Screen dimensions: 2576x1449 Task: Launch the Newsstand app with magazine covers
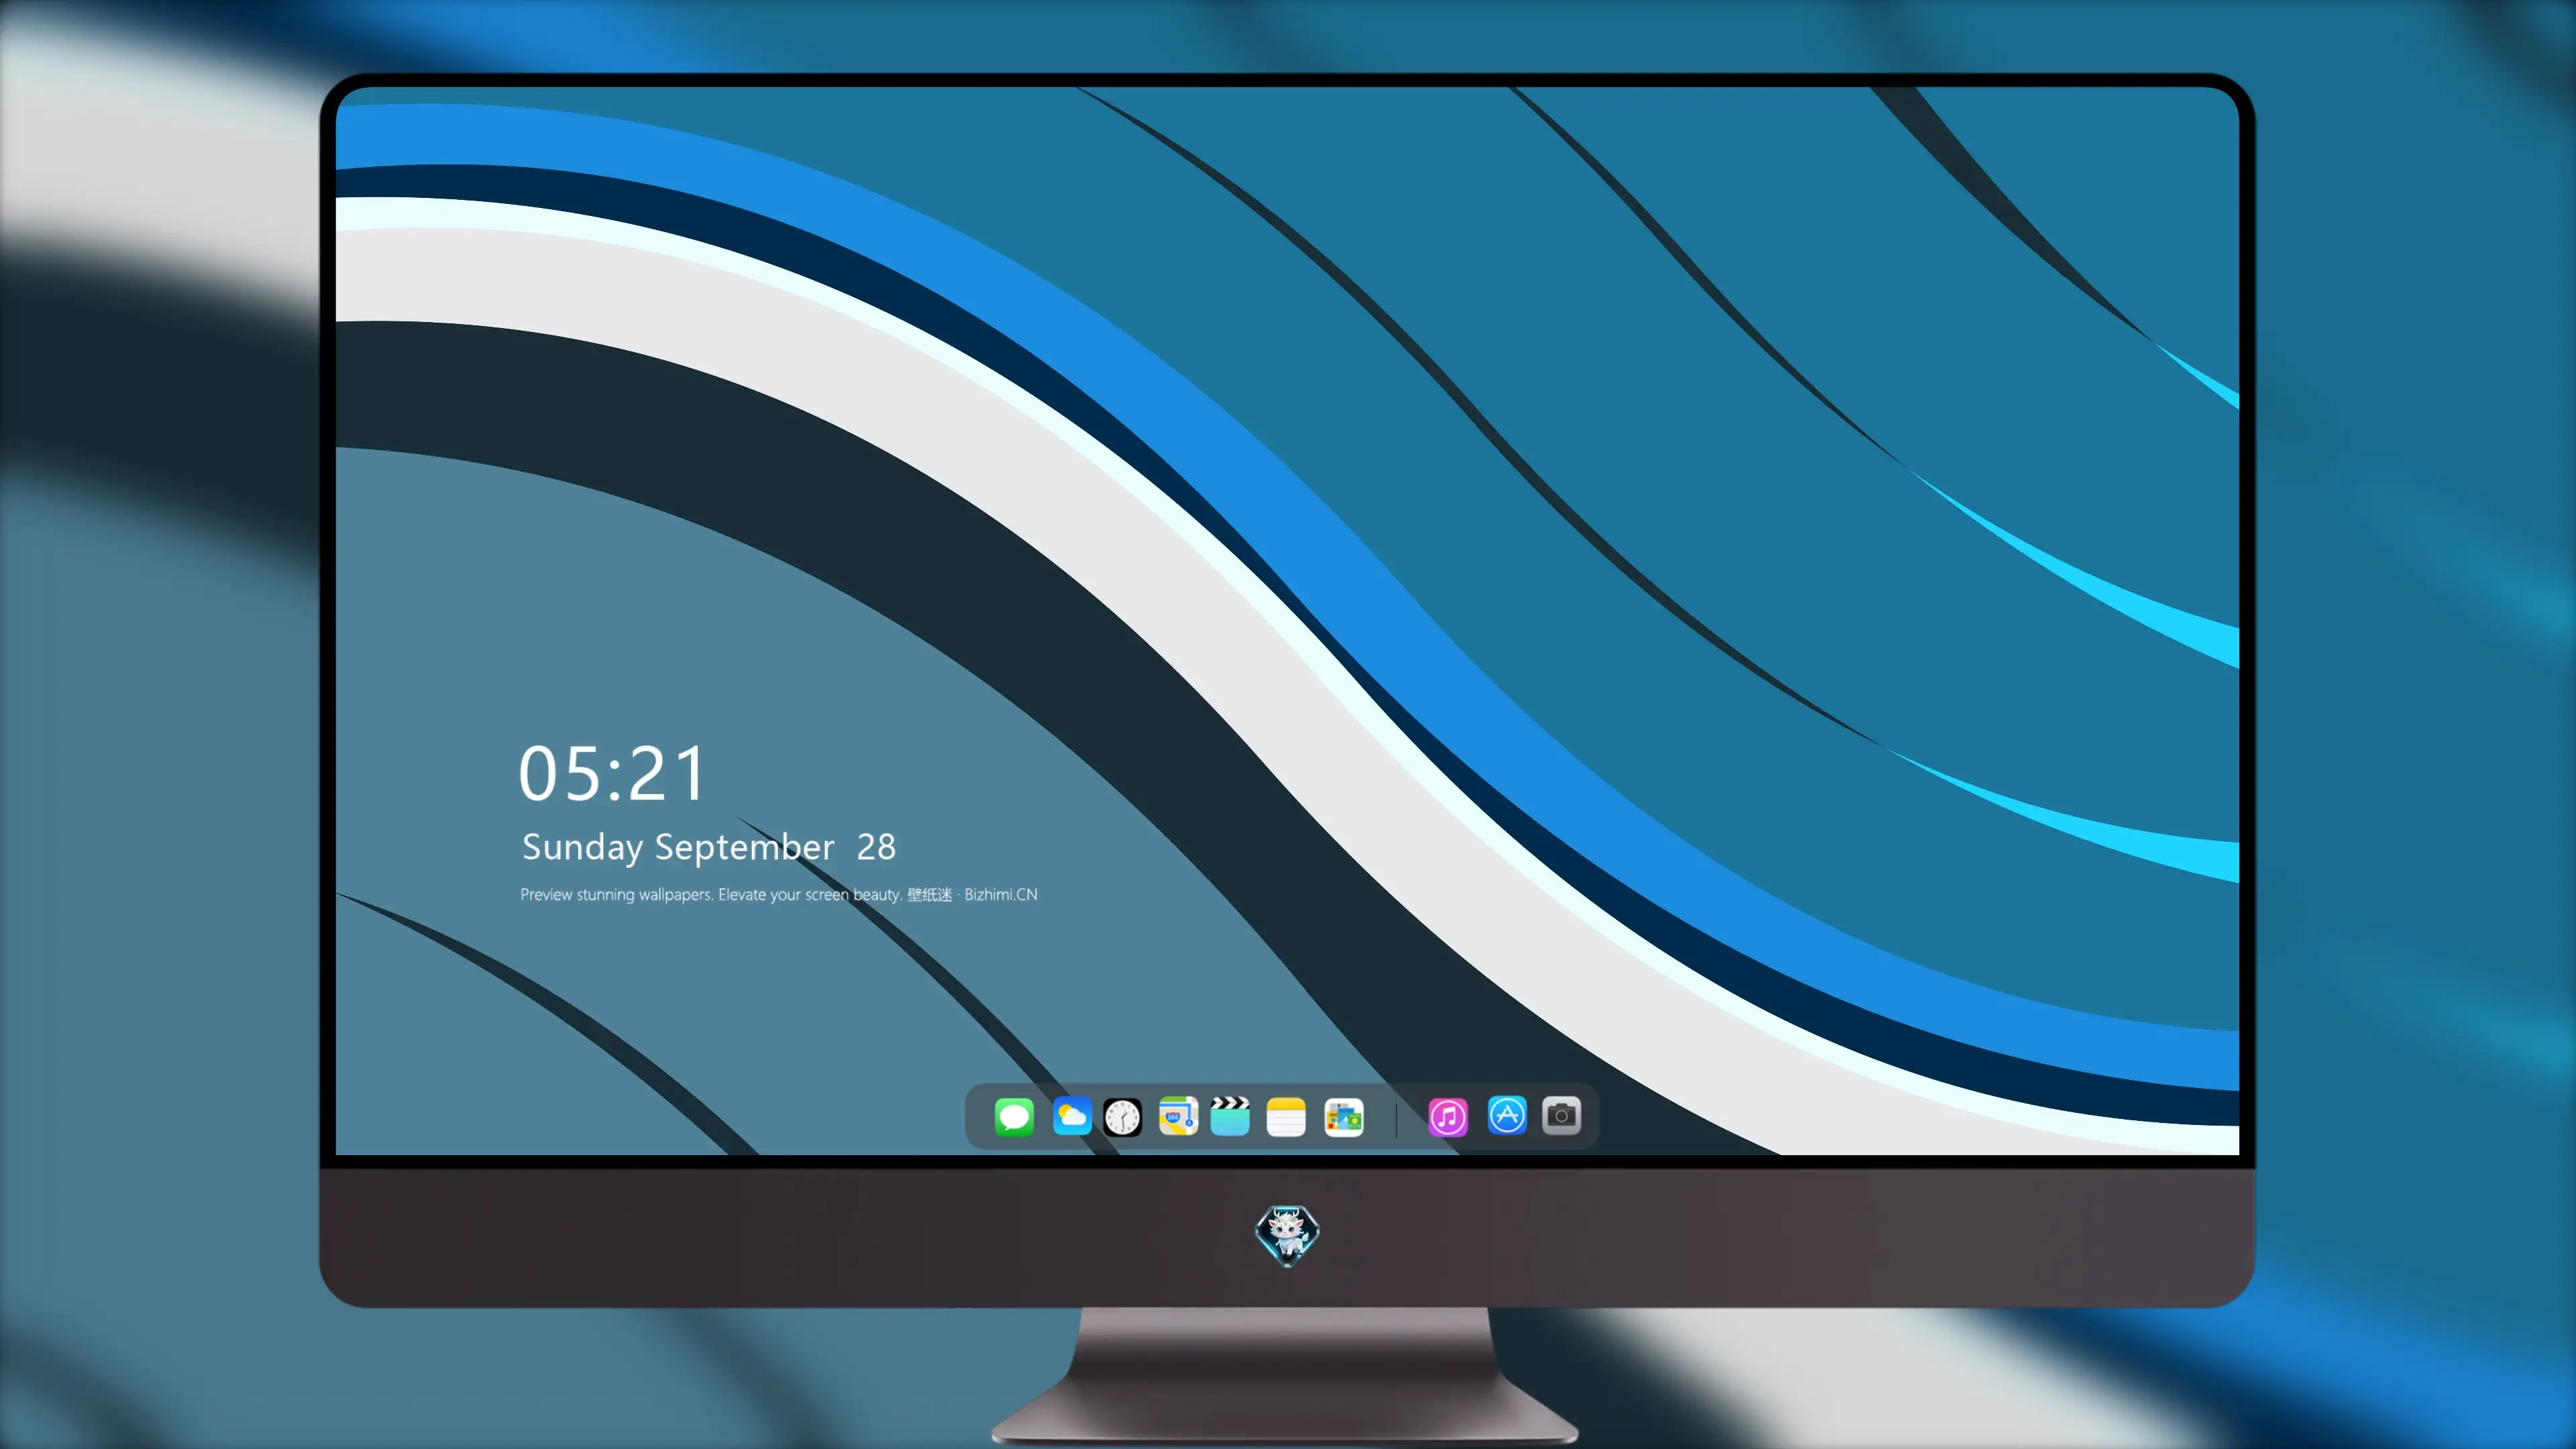[1344, 1117]
